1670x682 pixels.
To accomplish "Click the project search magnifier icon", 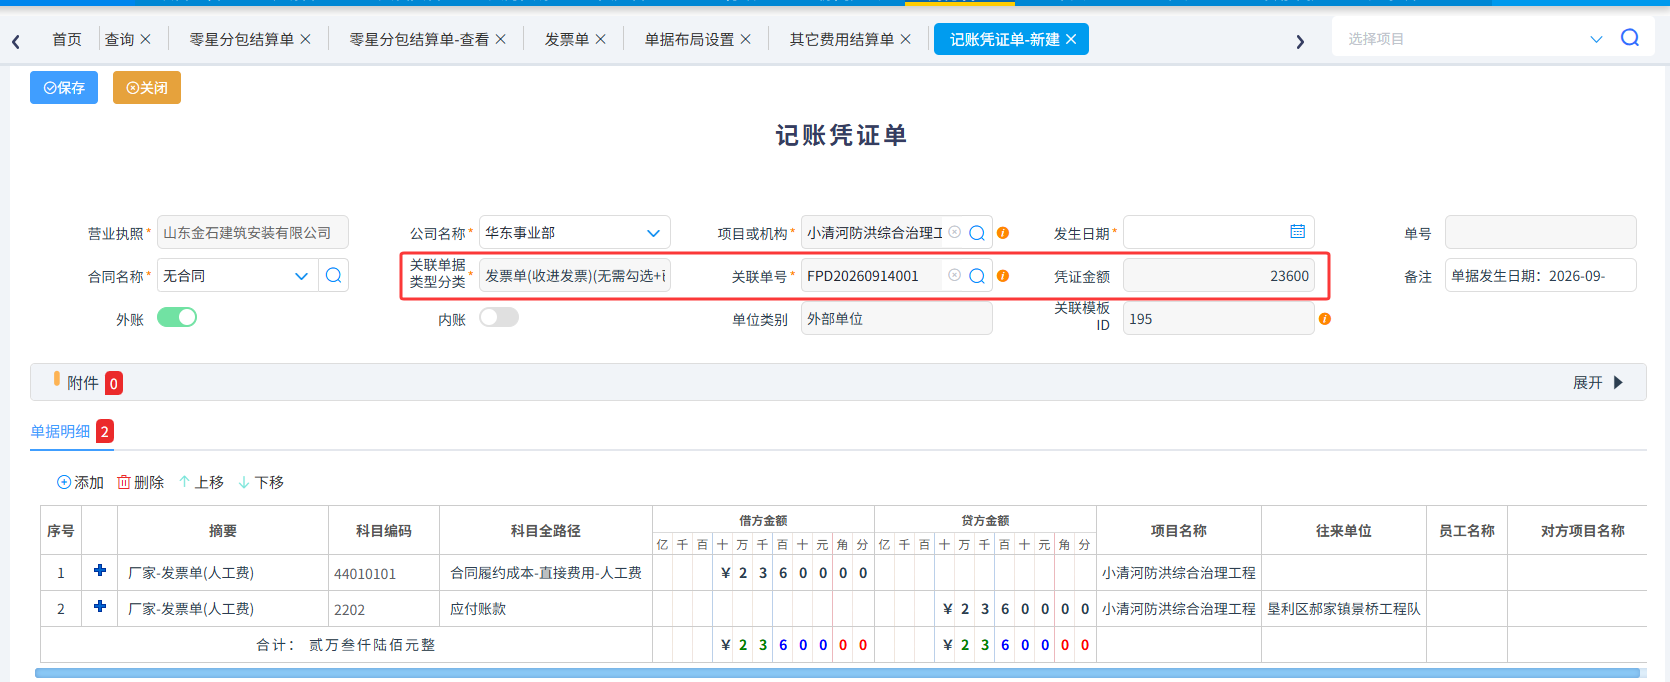I will coord(1630,38).
